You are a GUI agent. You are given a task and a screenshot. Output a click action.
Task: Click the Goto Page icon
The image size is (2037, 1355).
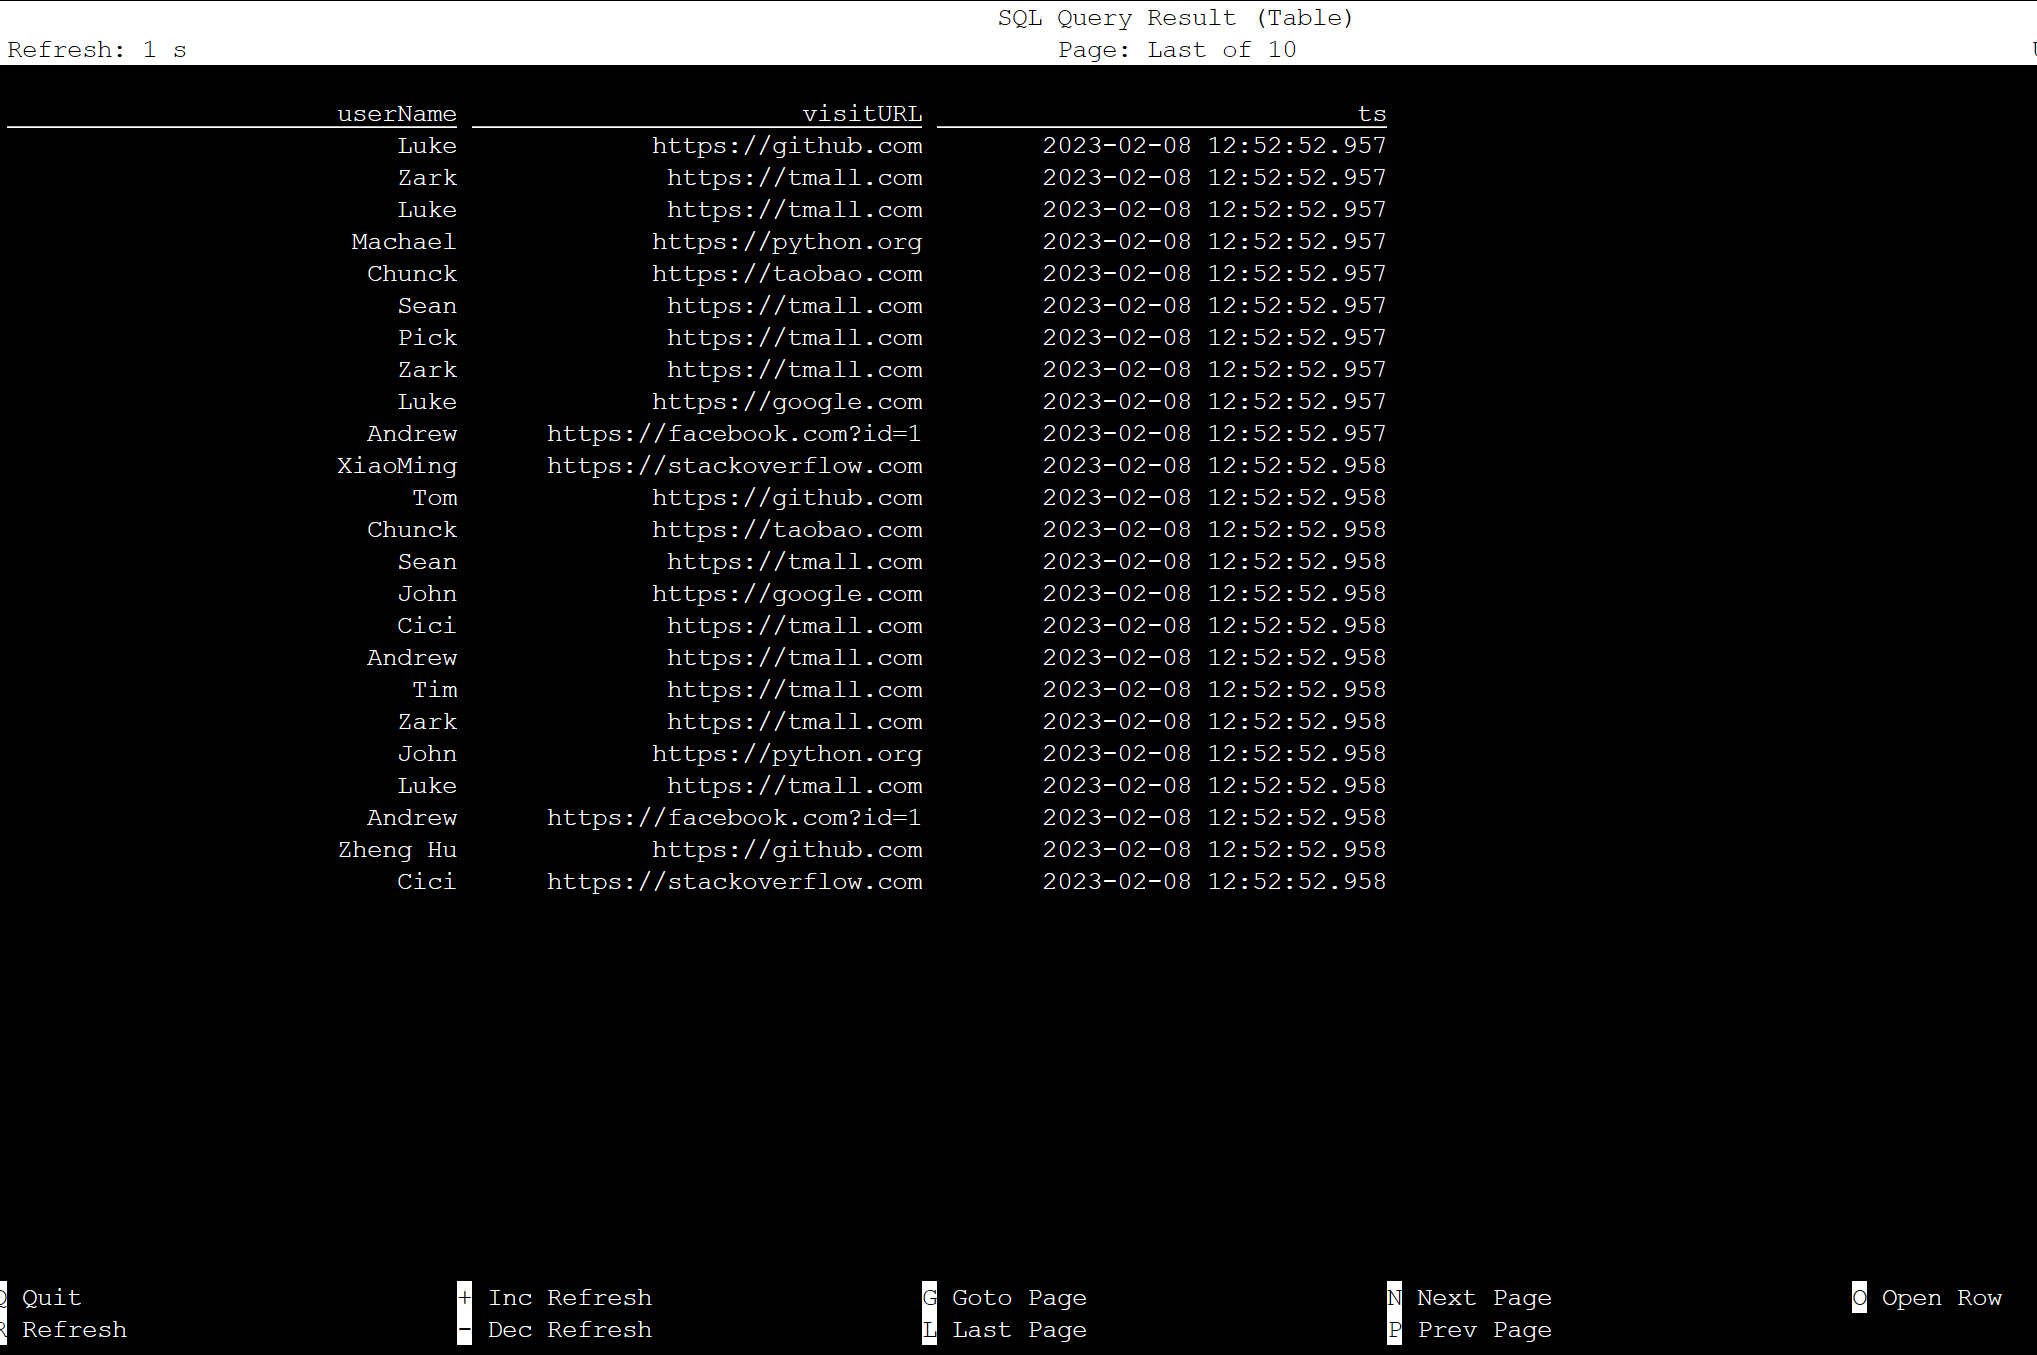coord(929,1296)
